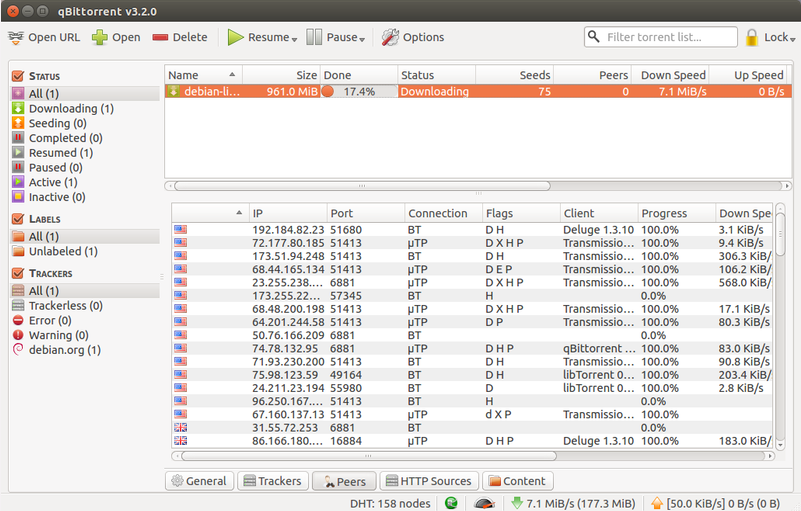
Task: Sort torrent list by Down Speed column
Action: [670, 75]
